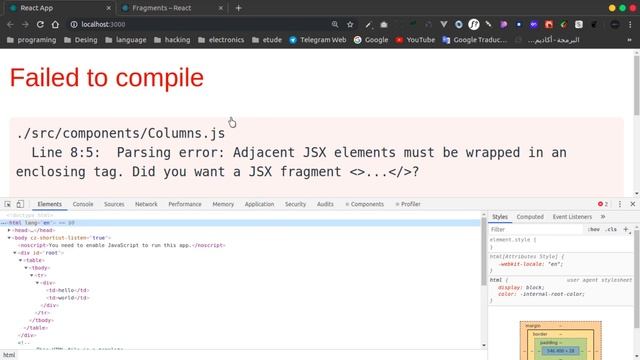Switch to the Application tab
Screen dimensions: 640x360
[259, 204]
